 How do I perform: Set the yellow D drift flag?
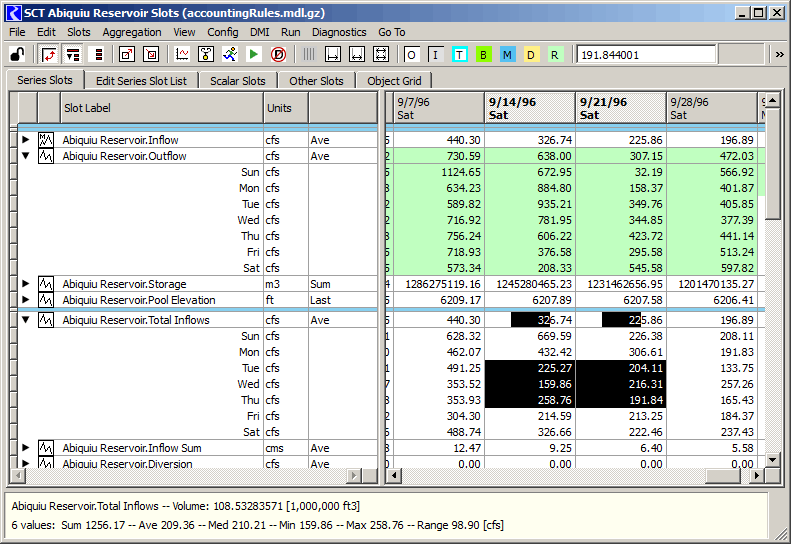[x=531, y=55]
